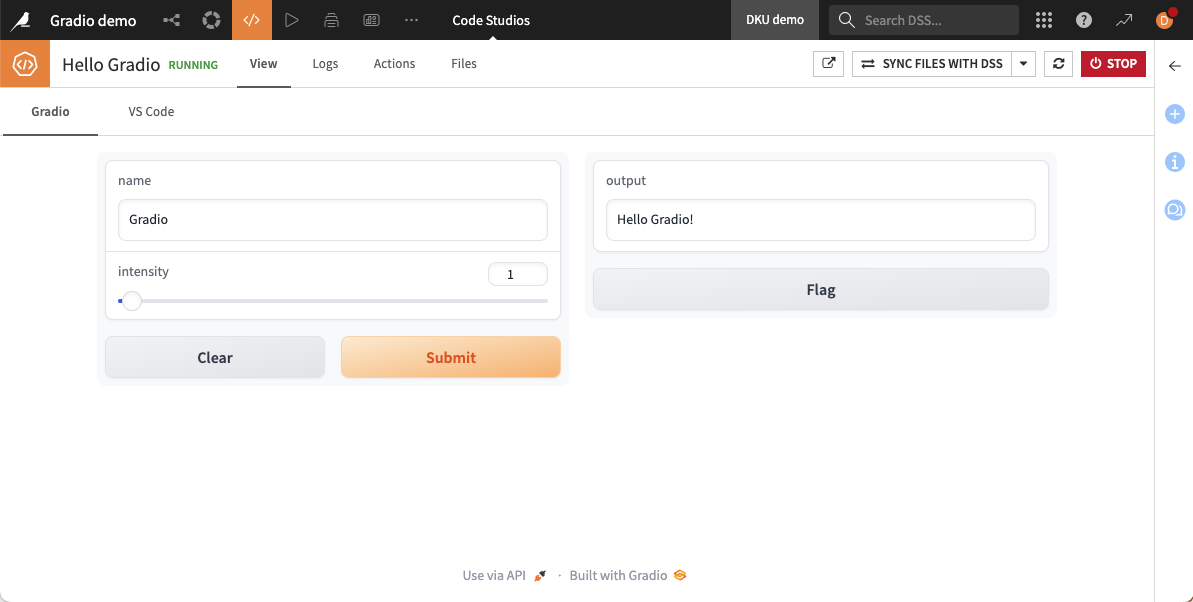Click the Hello Gradio studio title

pos(111,65)
